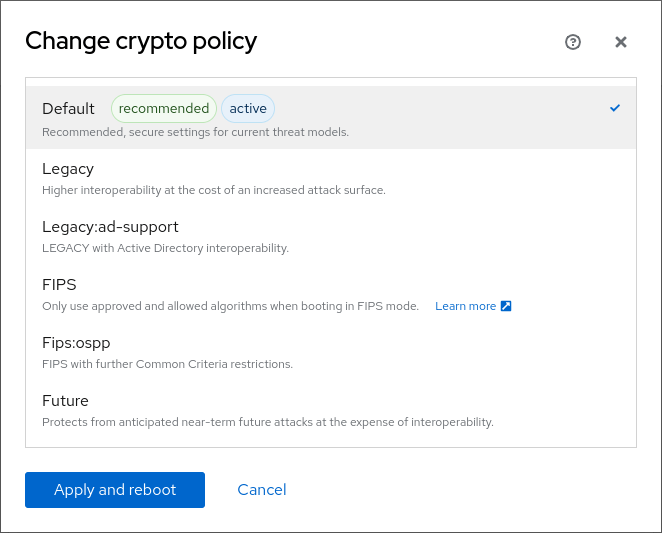The width and height of the screenshot is (662, 533).
Task: Click the Fips:ospp Common Criteria description
Action: point(167,364)
